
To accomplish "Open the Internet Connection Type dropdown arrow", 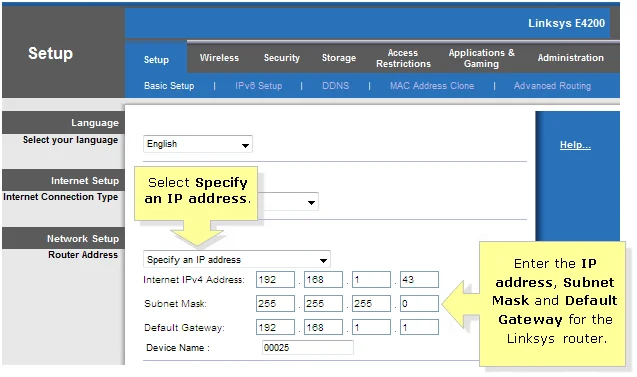I will click(x=311, y=202).
